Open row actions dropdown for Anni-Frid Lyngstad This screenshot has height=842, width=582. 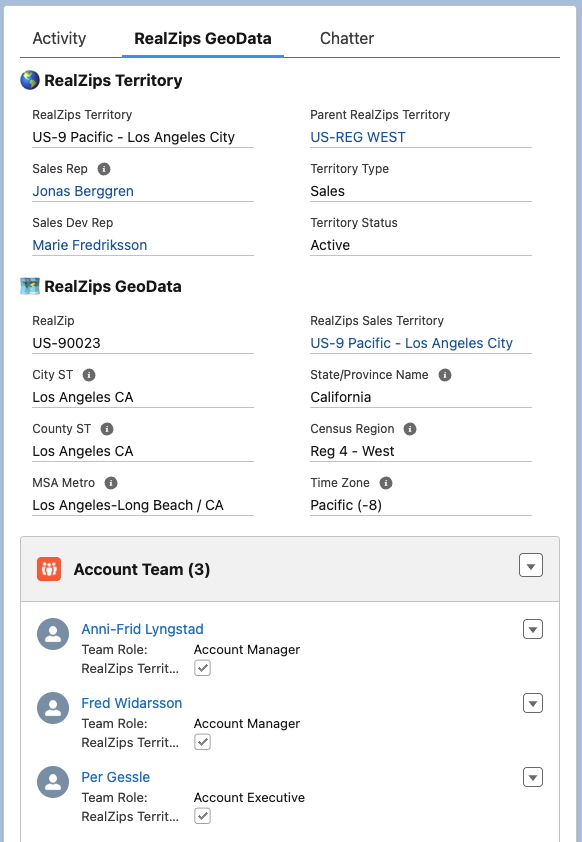point(533,629)
